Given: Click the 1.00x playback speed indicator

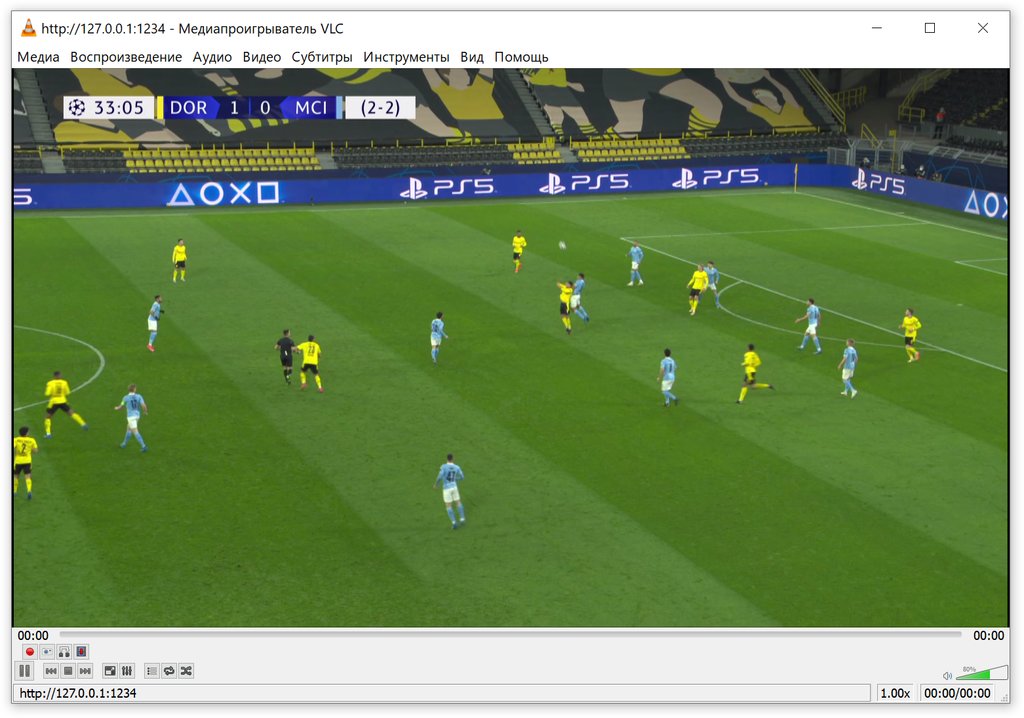Looking at the screenshot, I should pyautogui.click(x=895, y=693).
